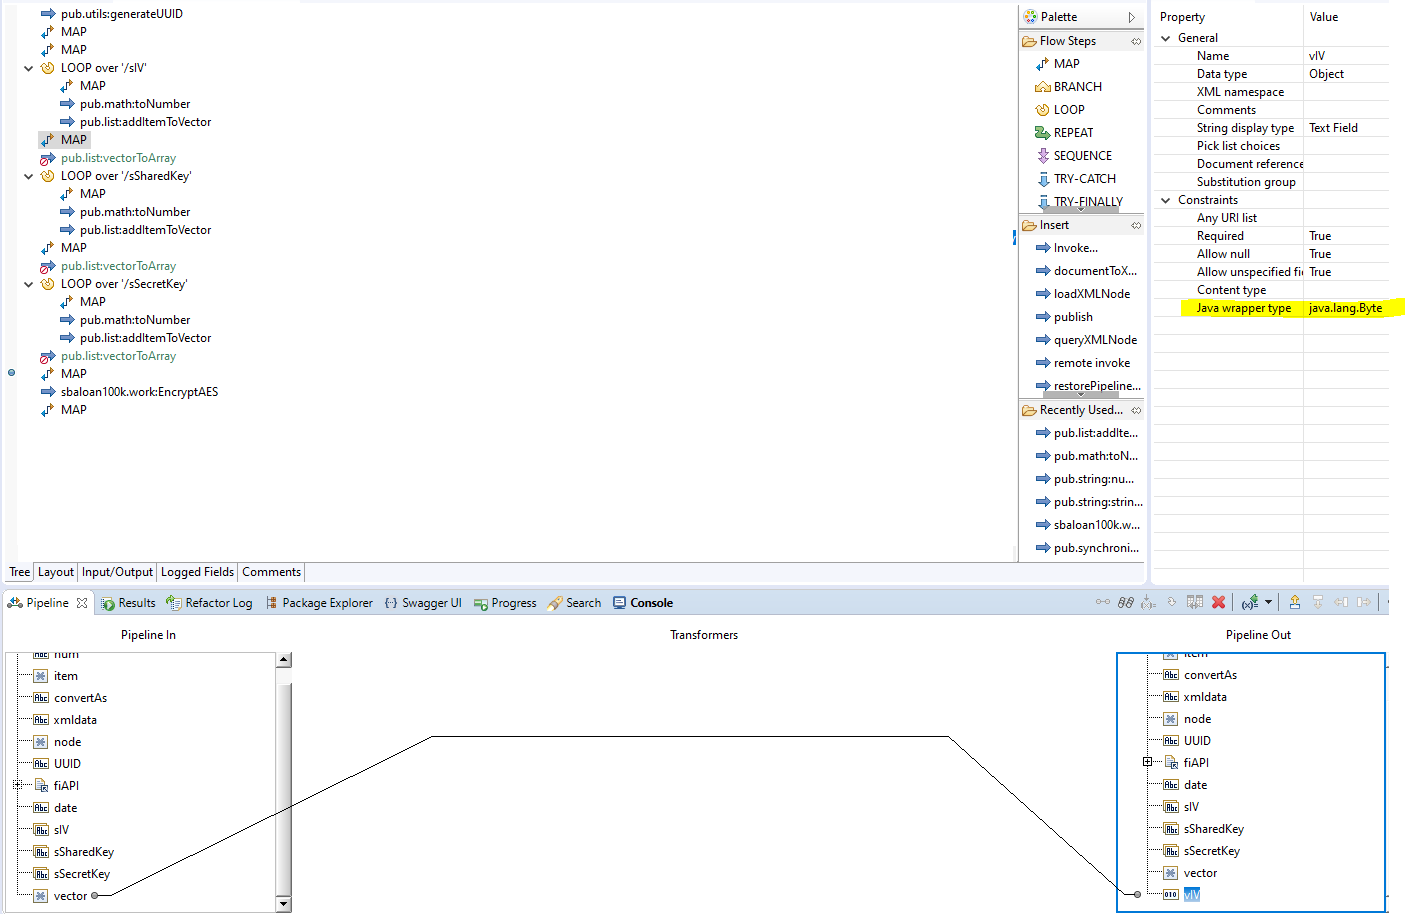Switch to the Tree tab
Viewport: 1405px width, 914px height.
(x=20, y=572)
